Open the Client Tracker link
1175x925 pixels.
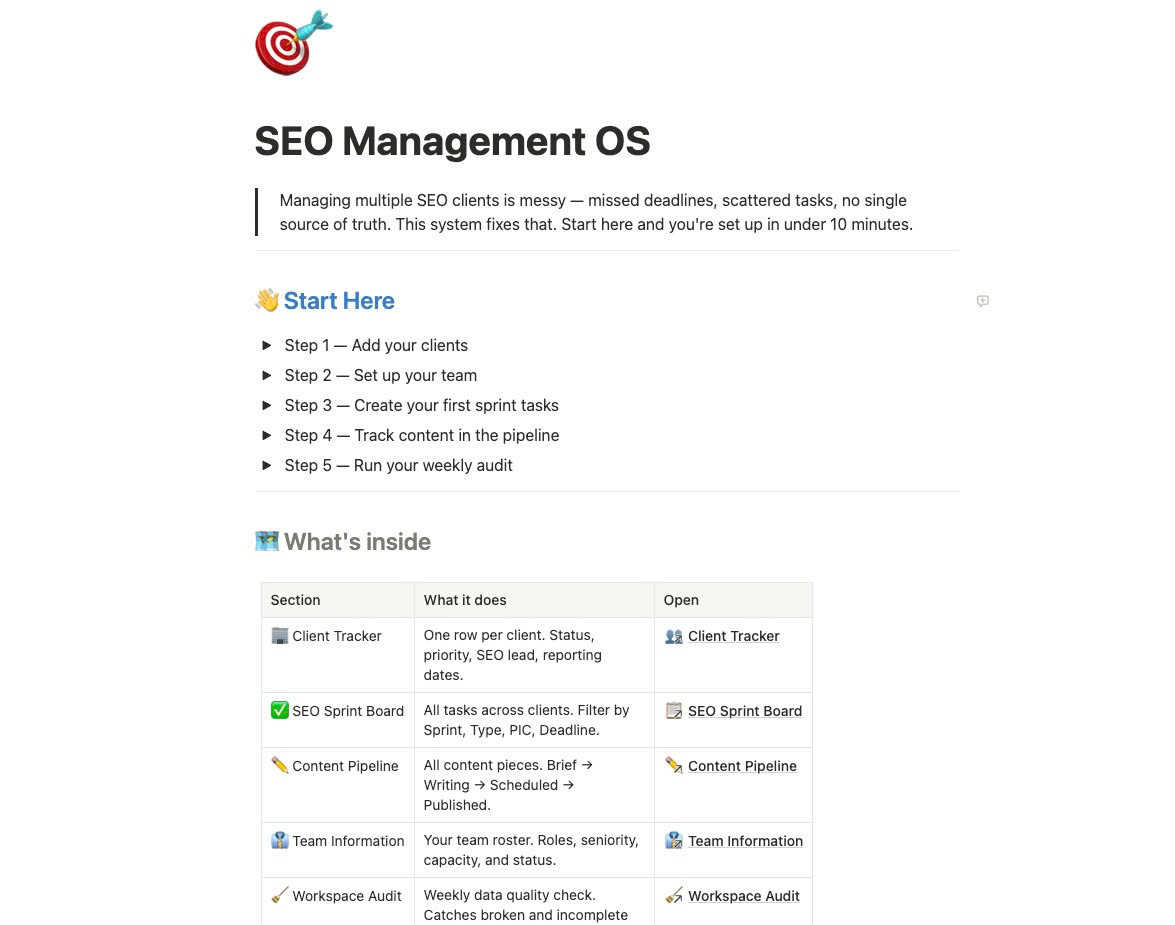732,636
